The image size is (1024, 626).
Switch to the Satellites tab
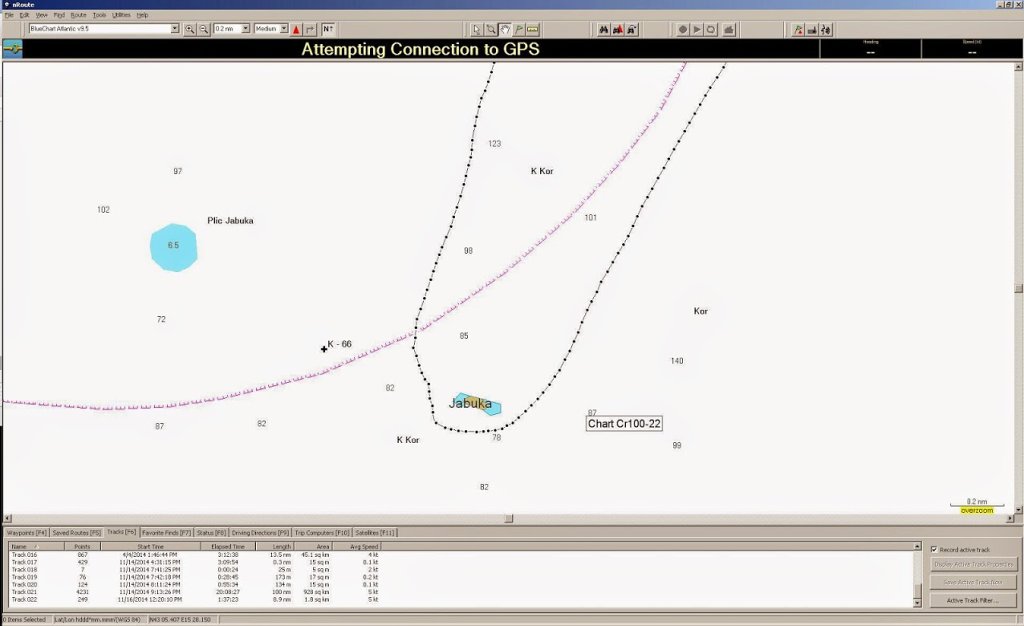point(375,532)
